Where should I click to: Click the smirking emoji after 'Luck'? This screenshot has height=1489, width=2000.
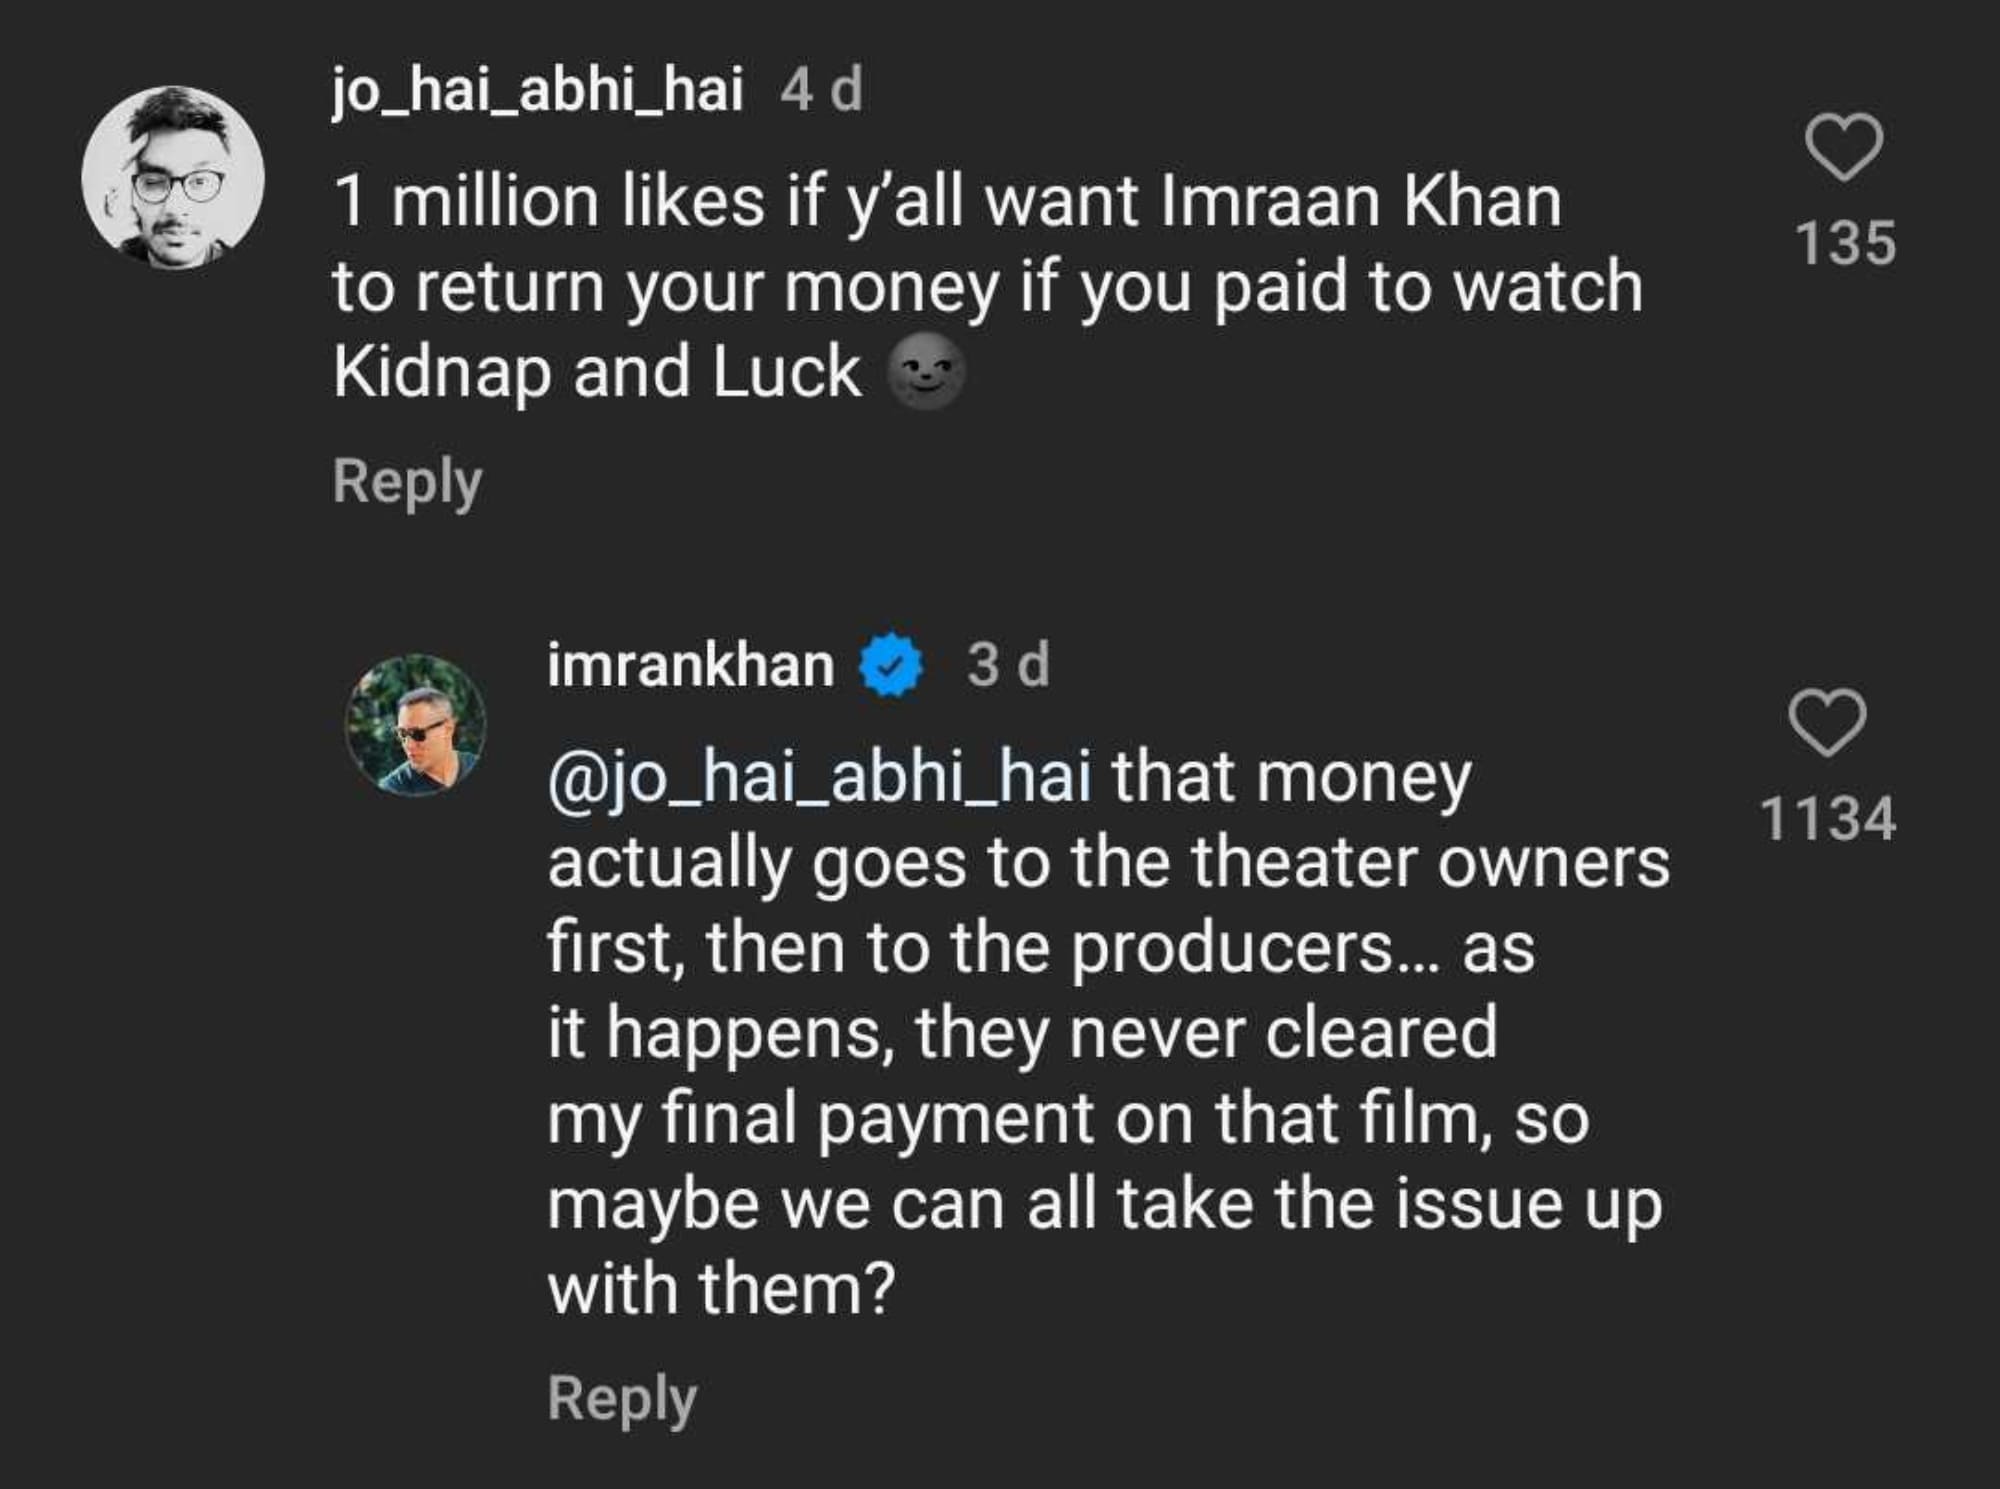point(926,372)
